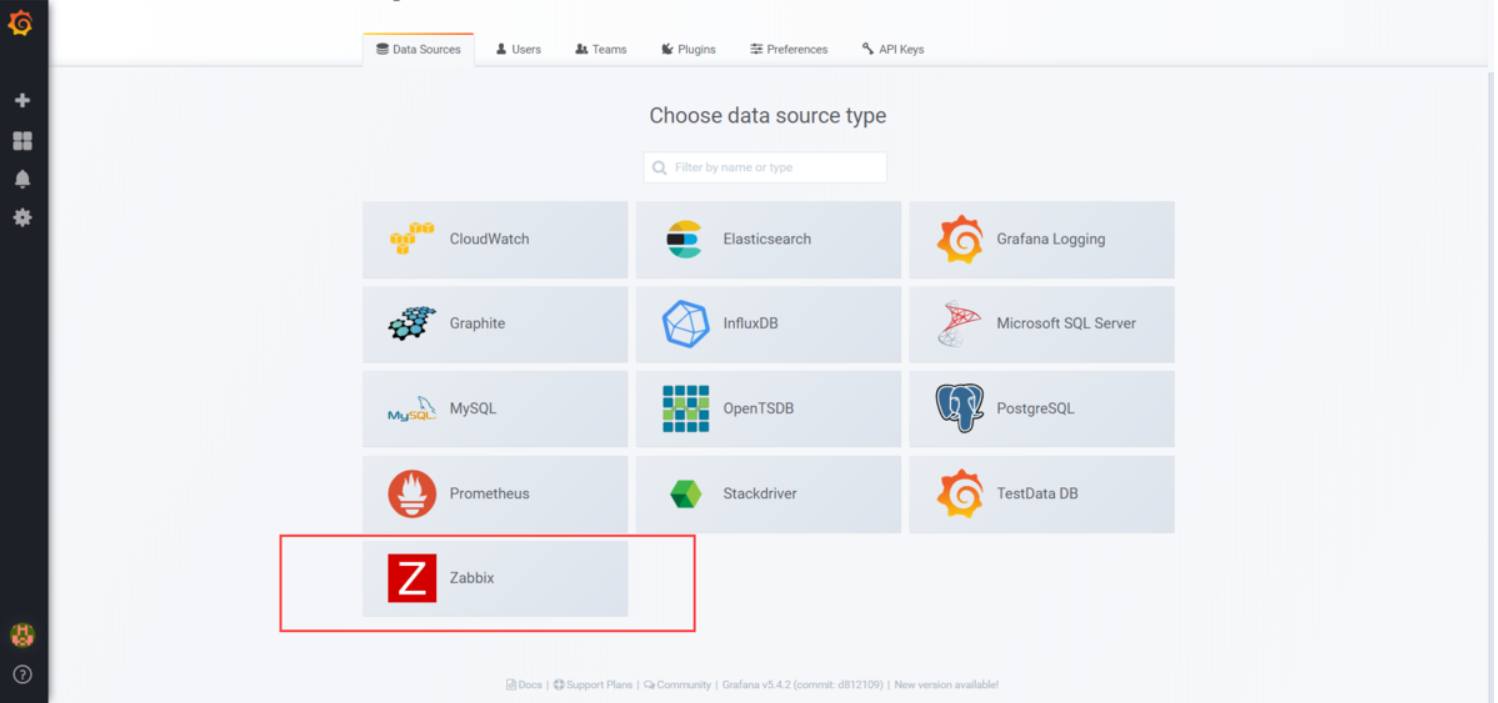Screen dimensions: 1498x703
Task: Open the Help question mark icon
Action: (x=22, y=674)
